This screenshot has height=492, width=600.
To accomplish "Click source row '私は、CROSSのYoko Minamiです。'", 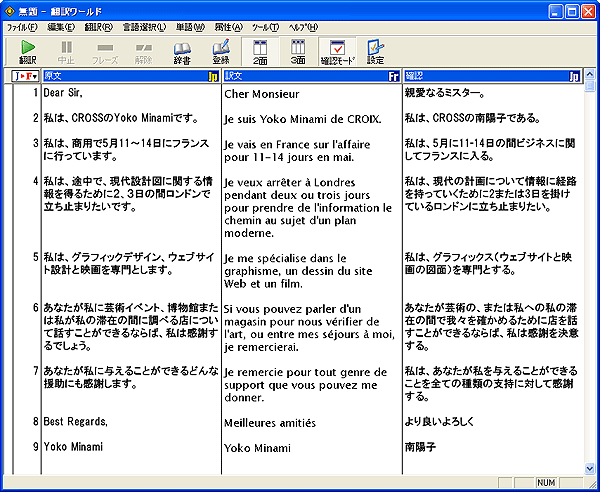I will click(x=121, y=118).
